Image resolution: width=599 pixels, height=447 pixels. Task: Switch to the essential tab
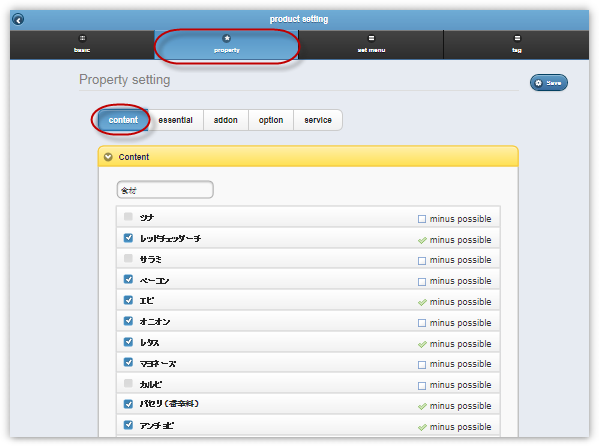click(x=175, y=120)
